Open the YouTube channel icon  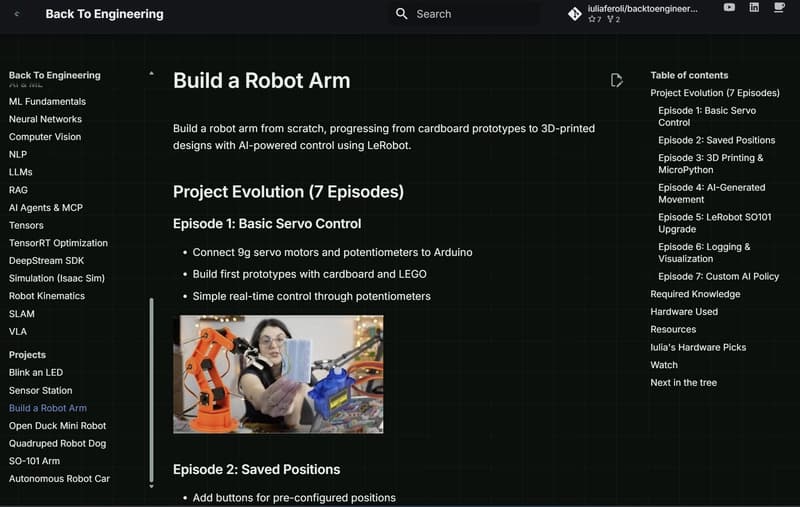point(729,7)
